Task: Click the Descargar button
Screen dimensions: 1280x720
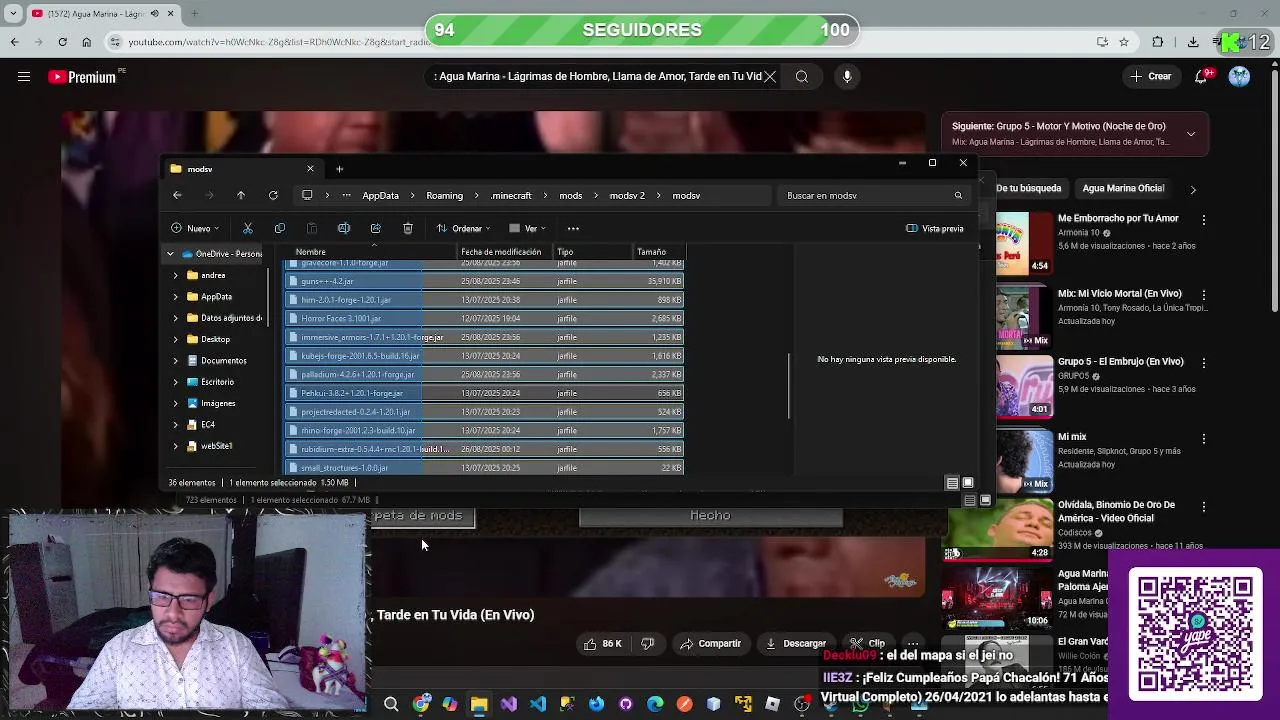Action: [x=796, y=644]
